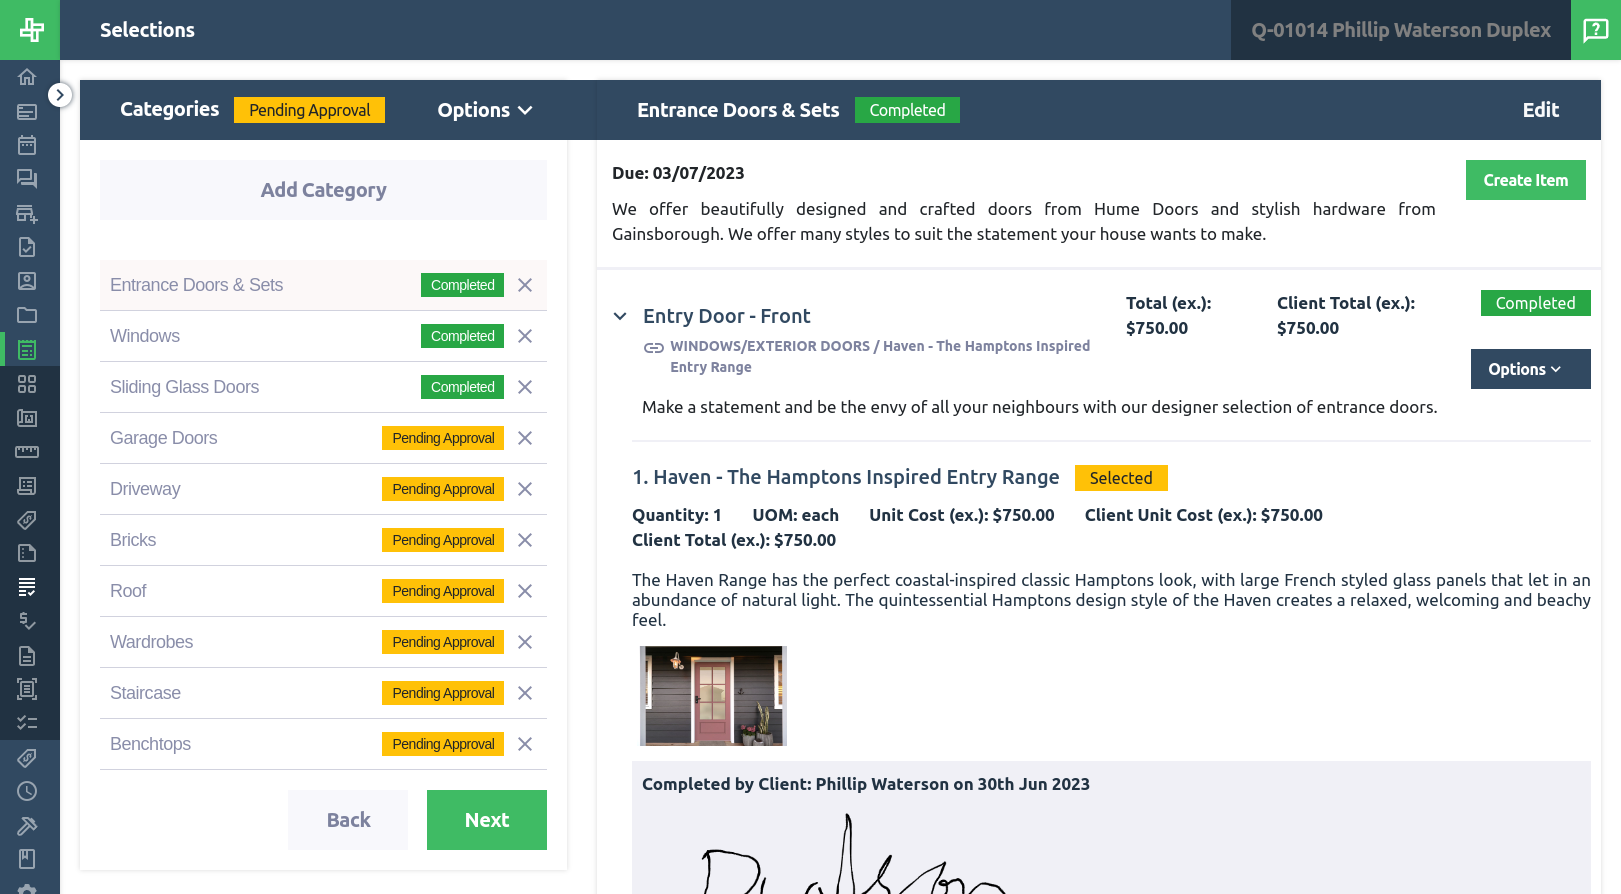The image size is (1621, 894).
Task: Open the Haven entry door thumbnail image
Action: point(713,696)
